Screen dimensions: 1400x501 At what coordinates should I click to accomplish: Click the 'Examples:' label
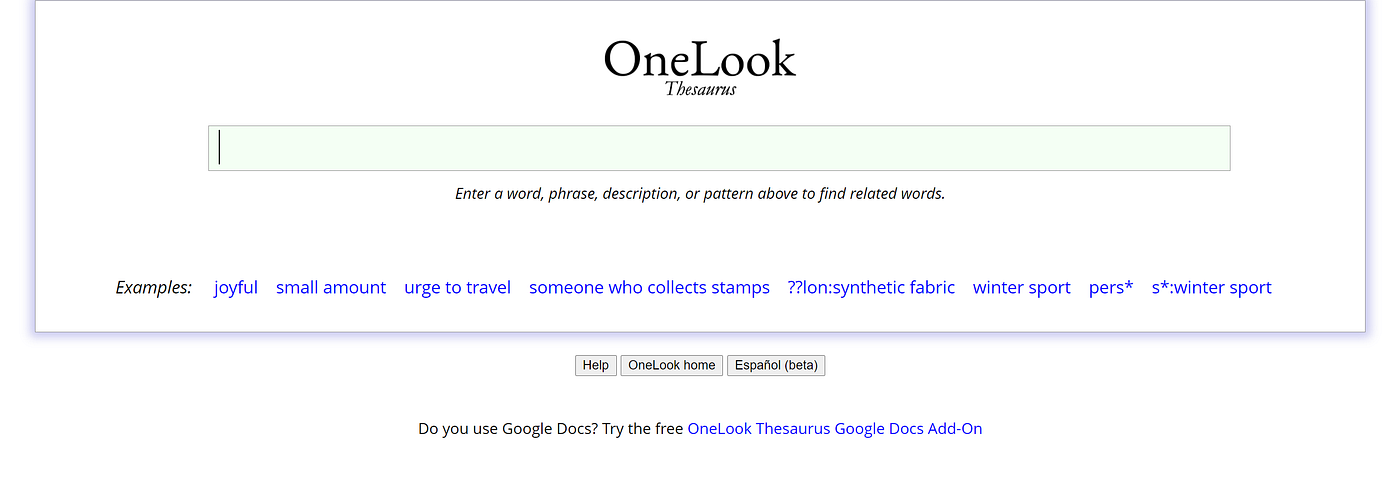pos(154,287)
